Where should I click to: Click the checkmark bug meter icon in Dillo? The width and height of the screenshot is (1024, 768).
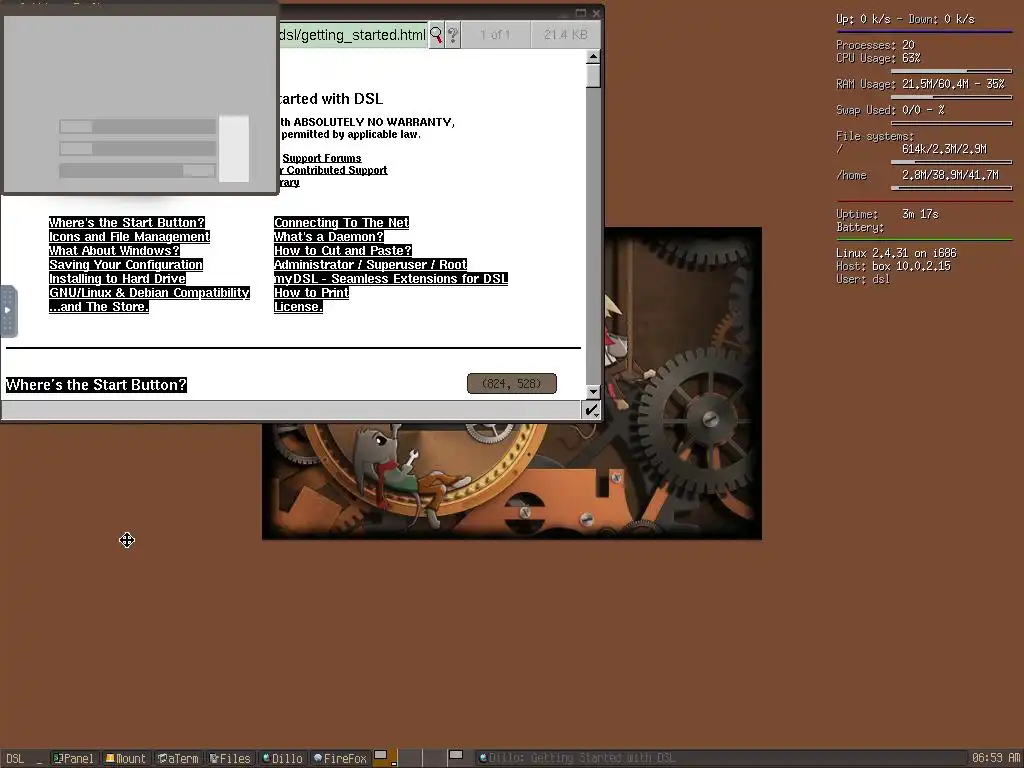pos(591,410)
